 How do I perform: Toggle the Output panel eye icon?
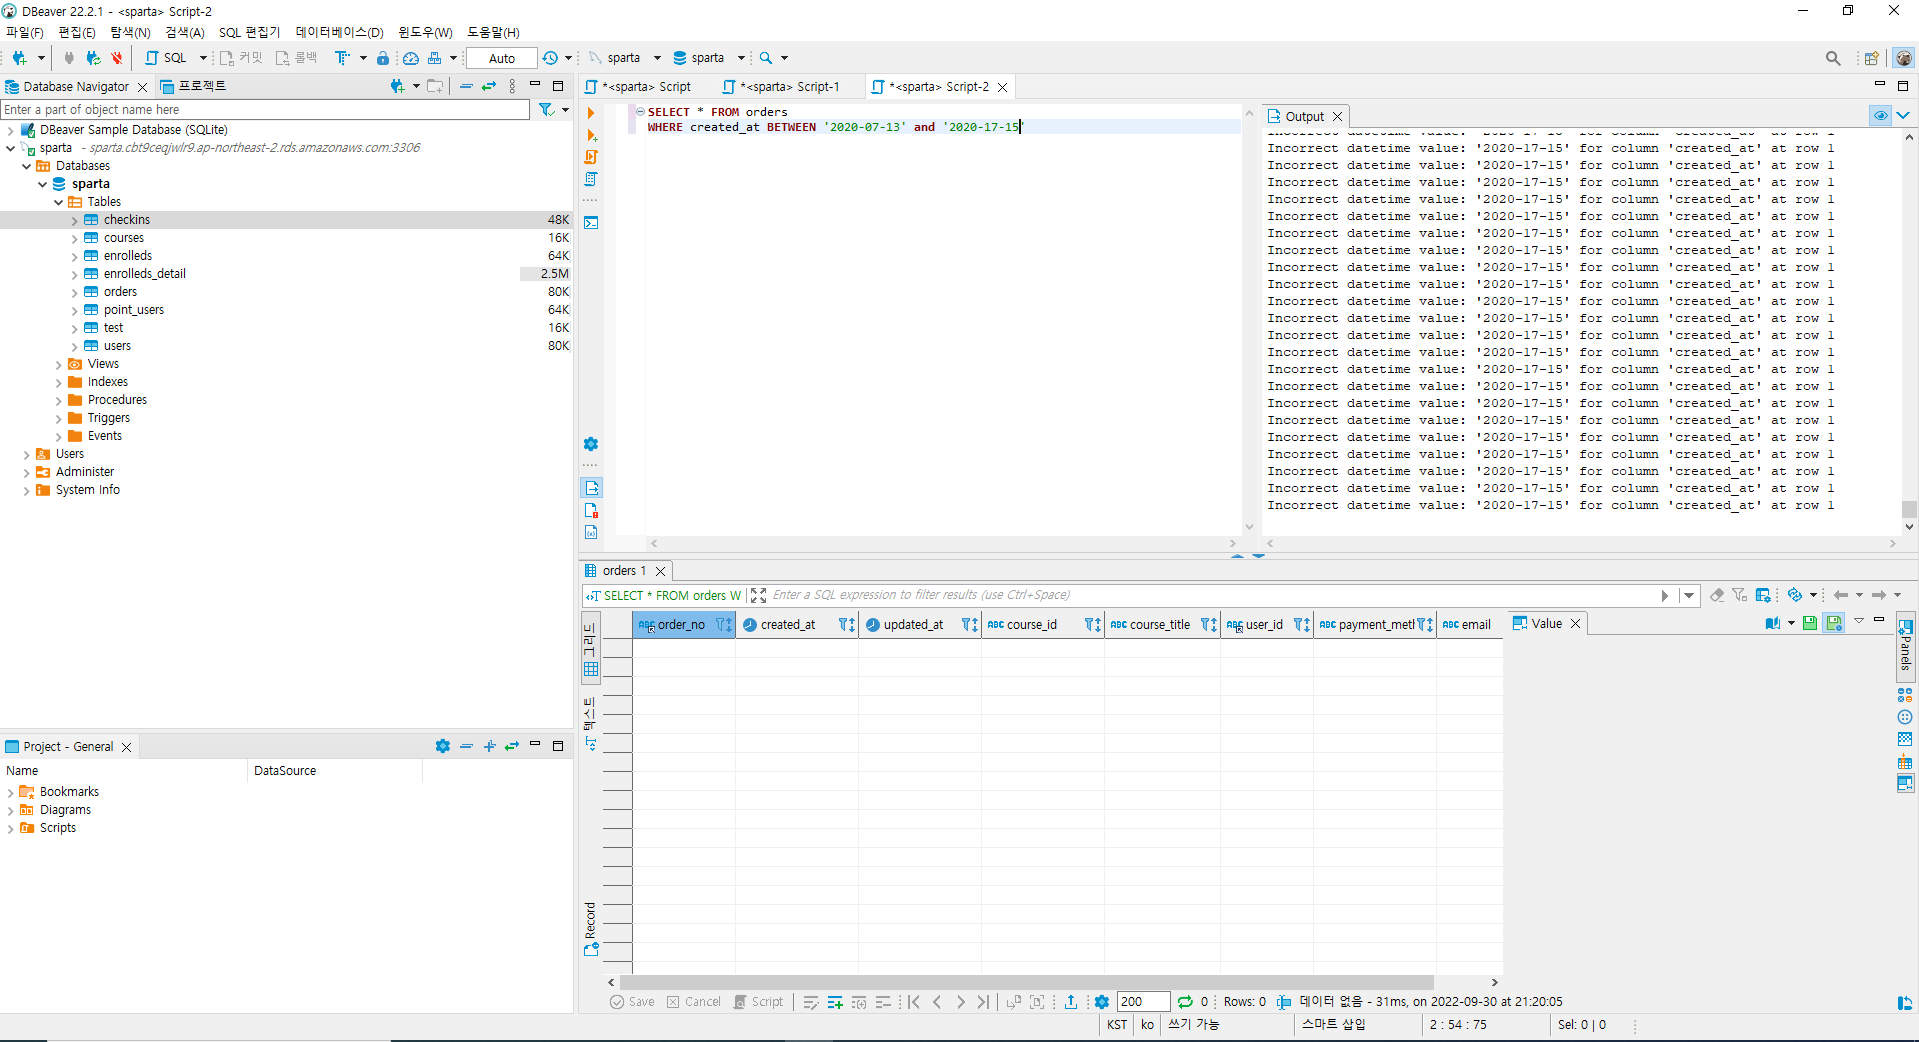pos(1881,116)
